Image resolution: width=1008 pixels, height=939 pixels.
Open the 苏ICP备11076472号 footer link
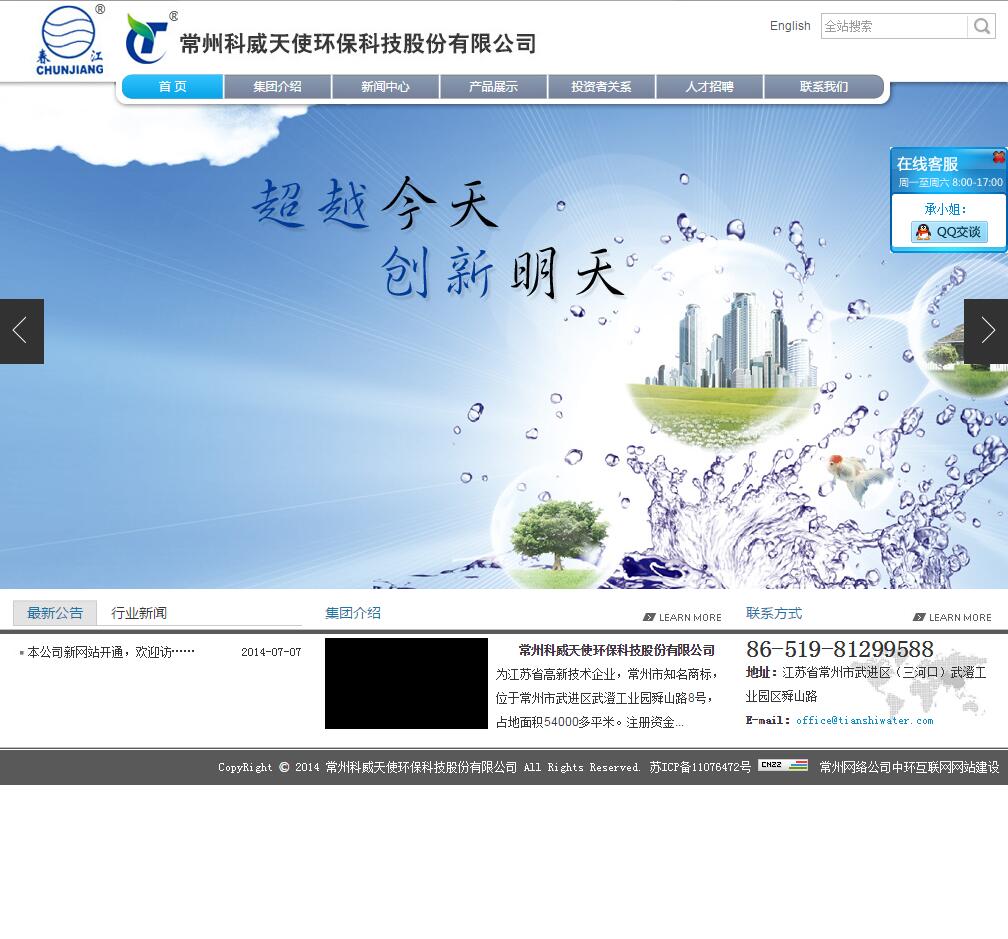point(700,767)
